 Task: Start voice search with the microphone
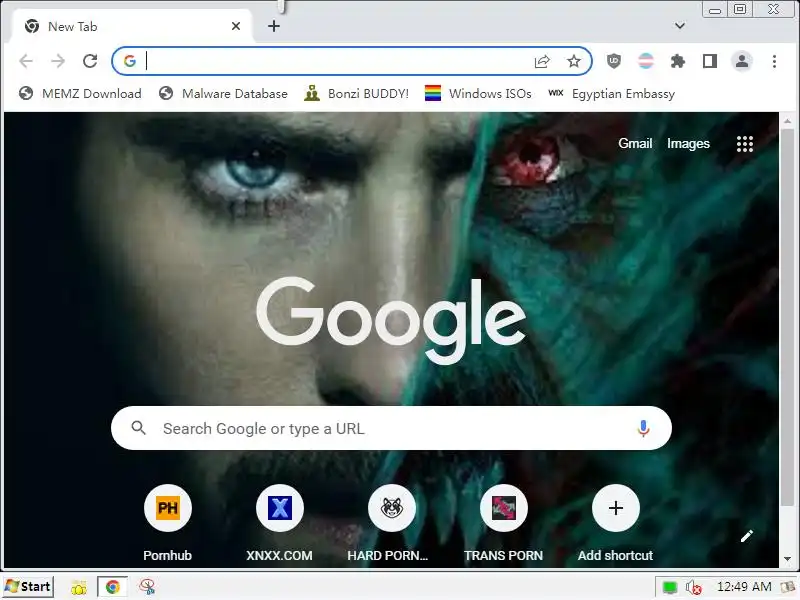(x=643, y=428)
